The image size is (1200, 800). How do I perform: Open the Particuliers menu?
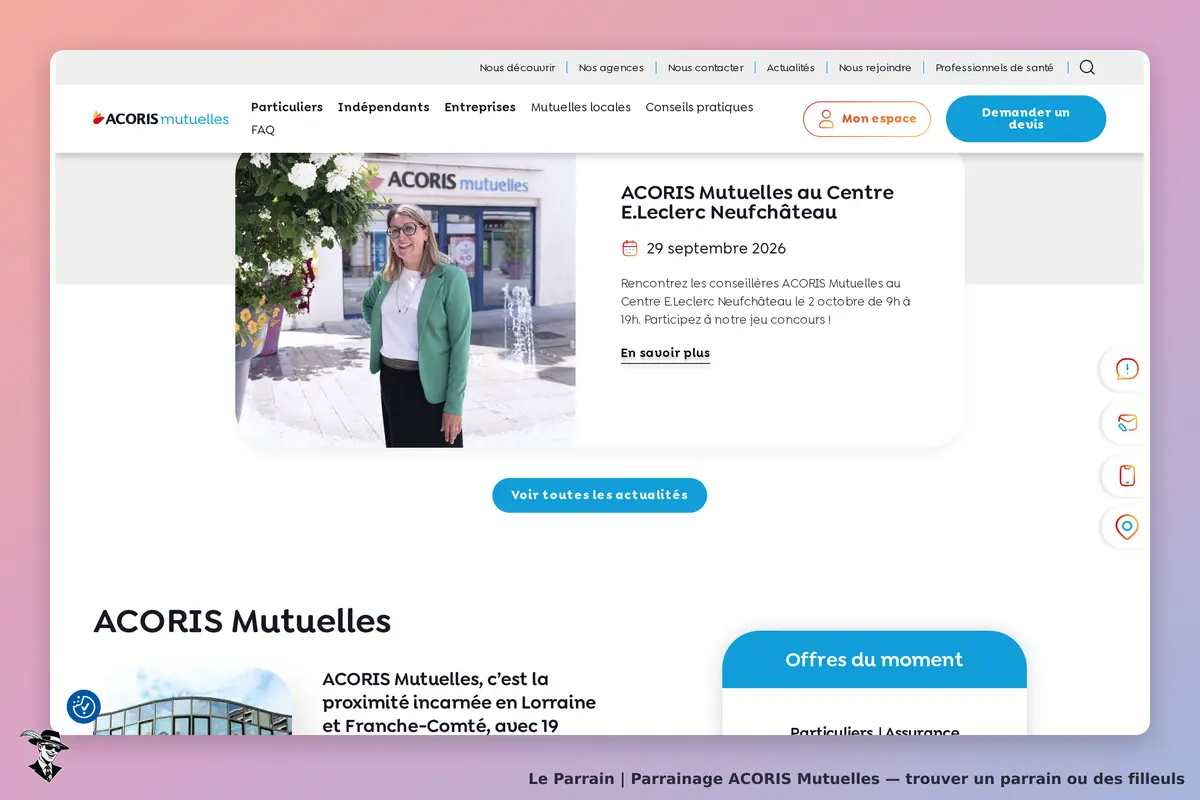287,107
